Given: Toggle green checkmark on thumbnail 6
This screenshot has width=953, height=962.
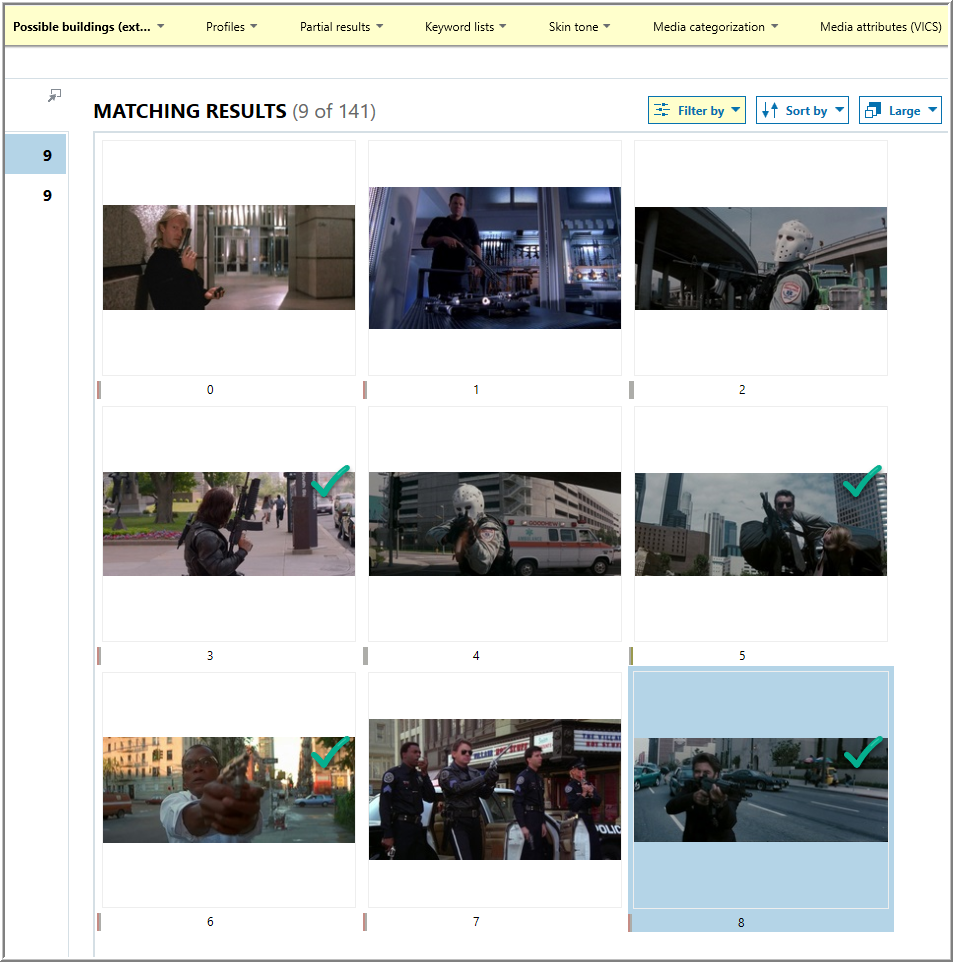Looking at the screenshot, I should [329, 752].
